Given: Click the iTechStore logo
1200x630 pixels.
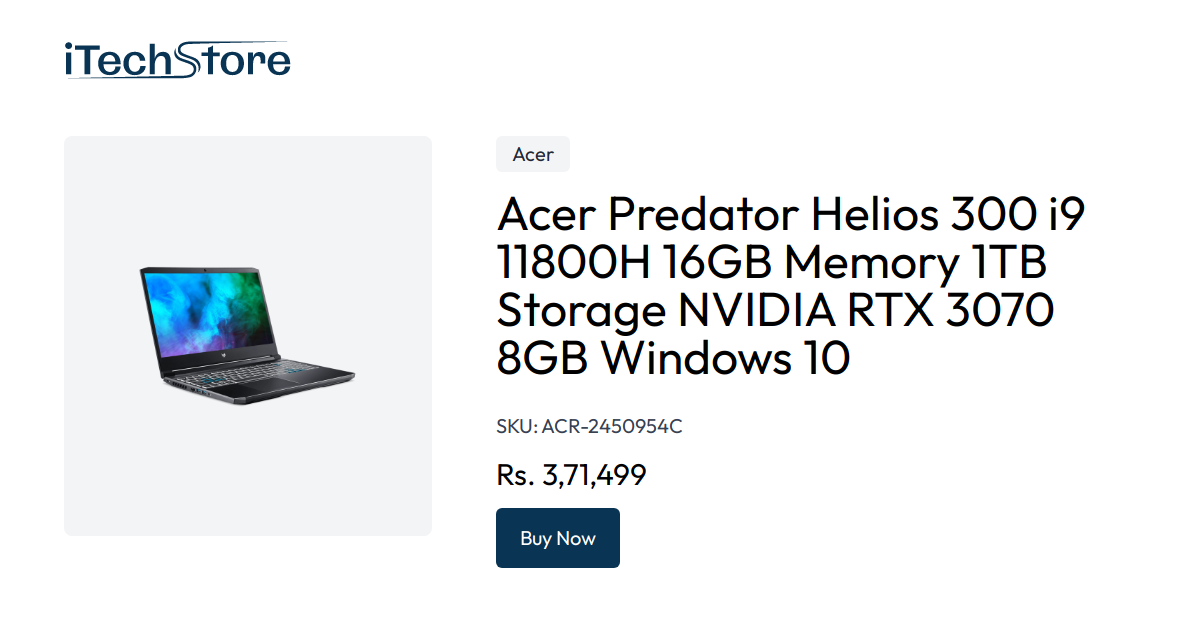Looking at the screenshot, I should click(175, 58).
